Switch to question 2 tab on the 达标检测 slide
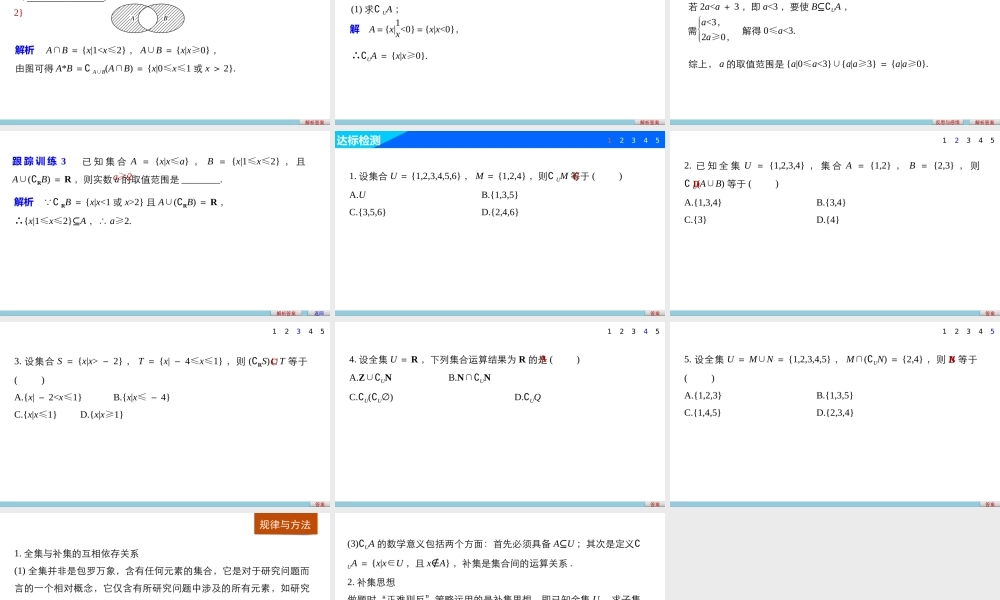1000x600 pixels. pos(622,141)
